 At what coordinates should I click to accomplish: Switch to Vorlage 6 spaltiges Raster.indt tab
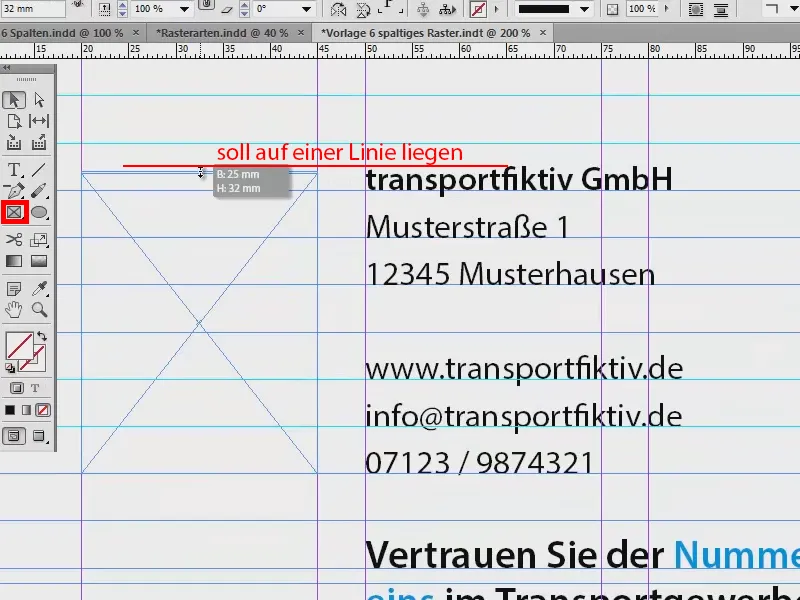point(426,33)
